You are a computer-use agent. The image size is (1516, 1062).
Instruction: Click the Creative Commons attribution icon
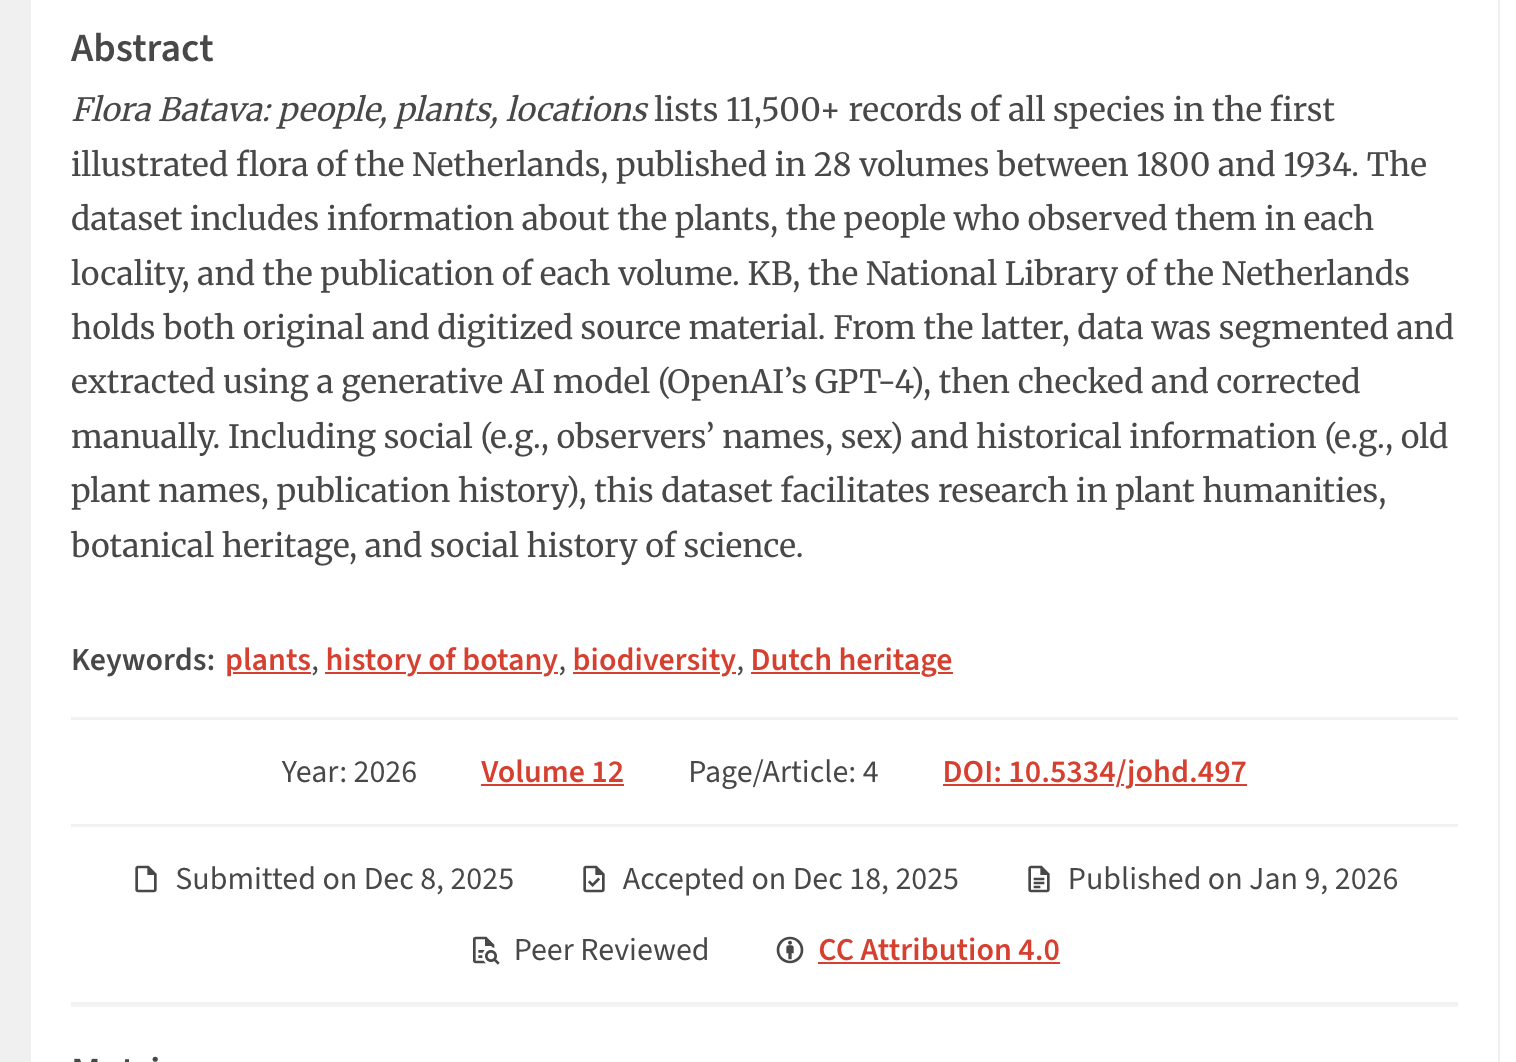(790, 950)
